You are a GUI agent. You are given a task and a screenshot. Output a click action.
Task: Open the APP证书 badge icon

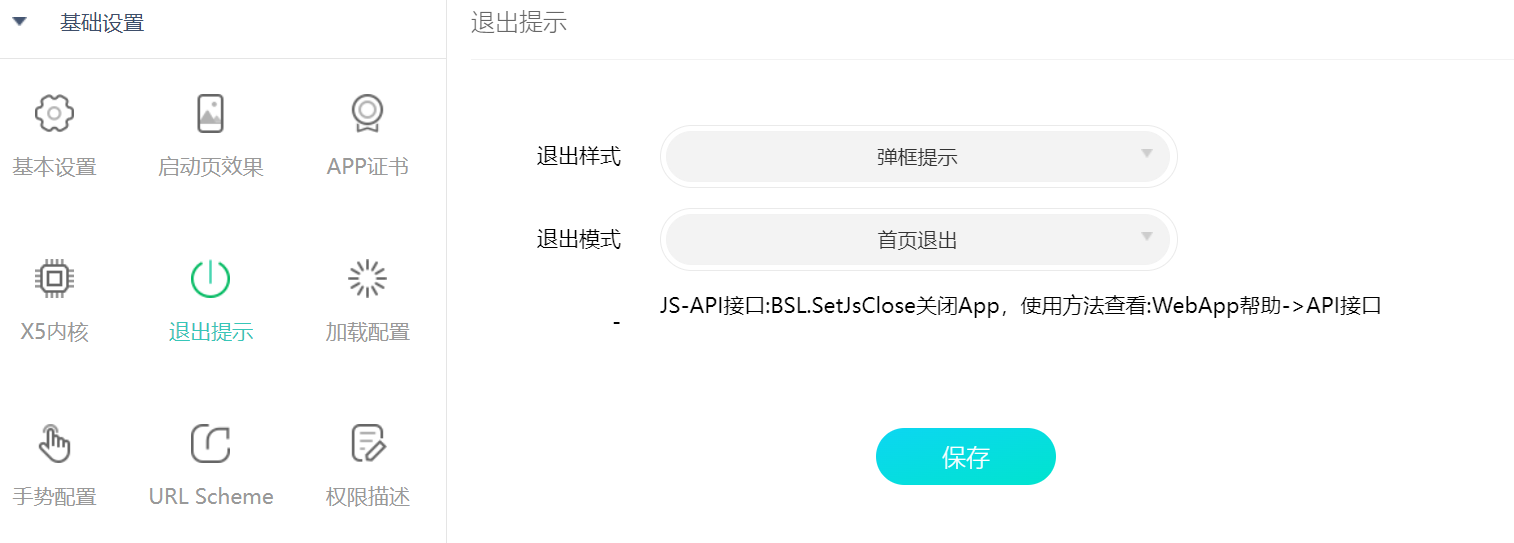tap(367, 114)
